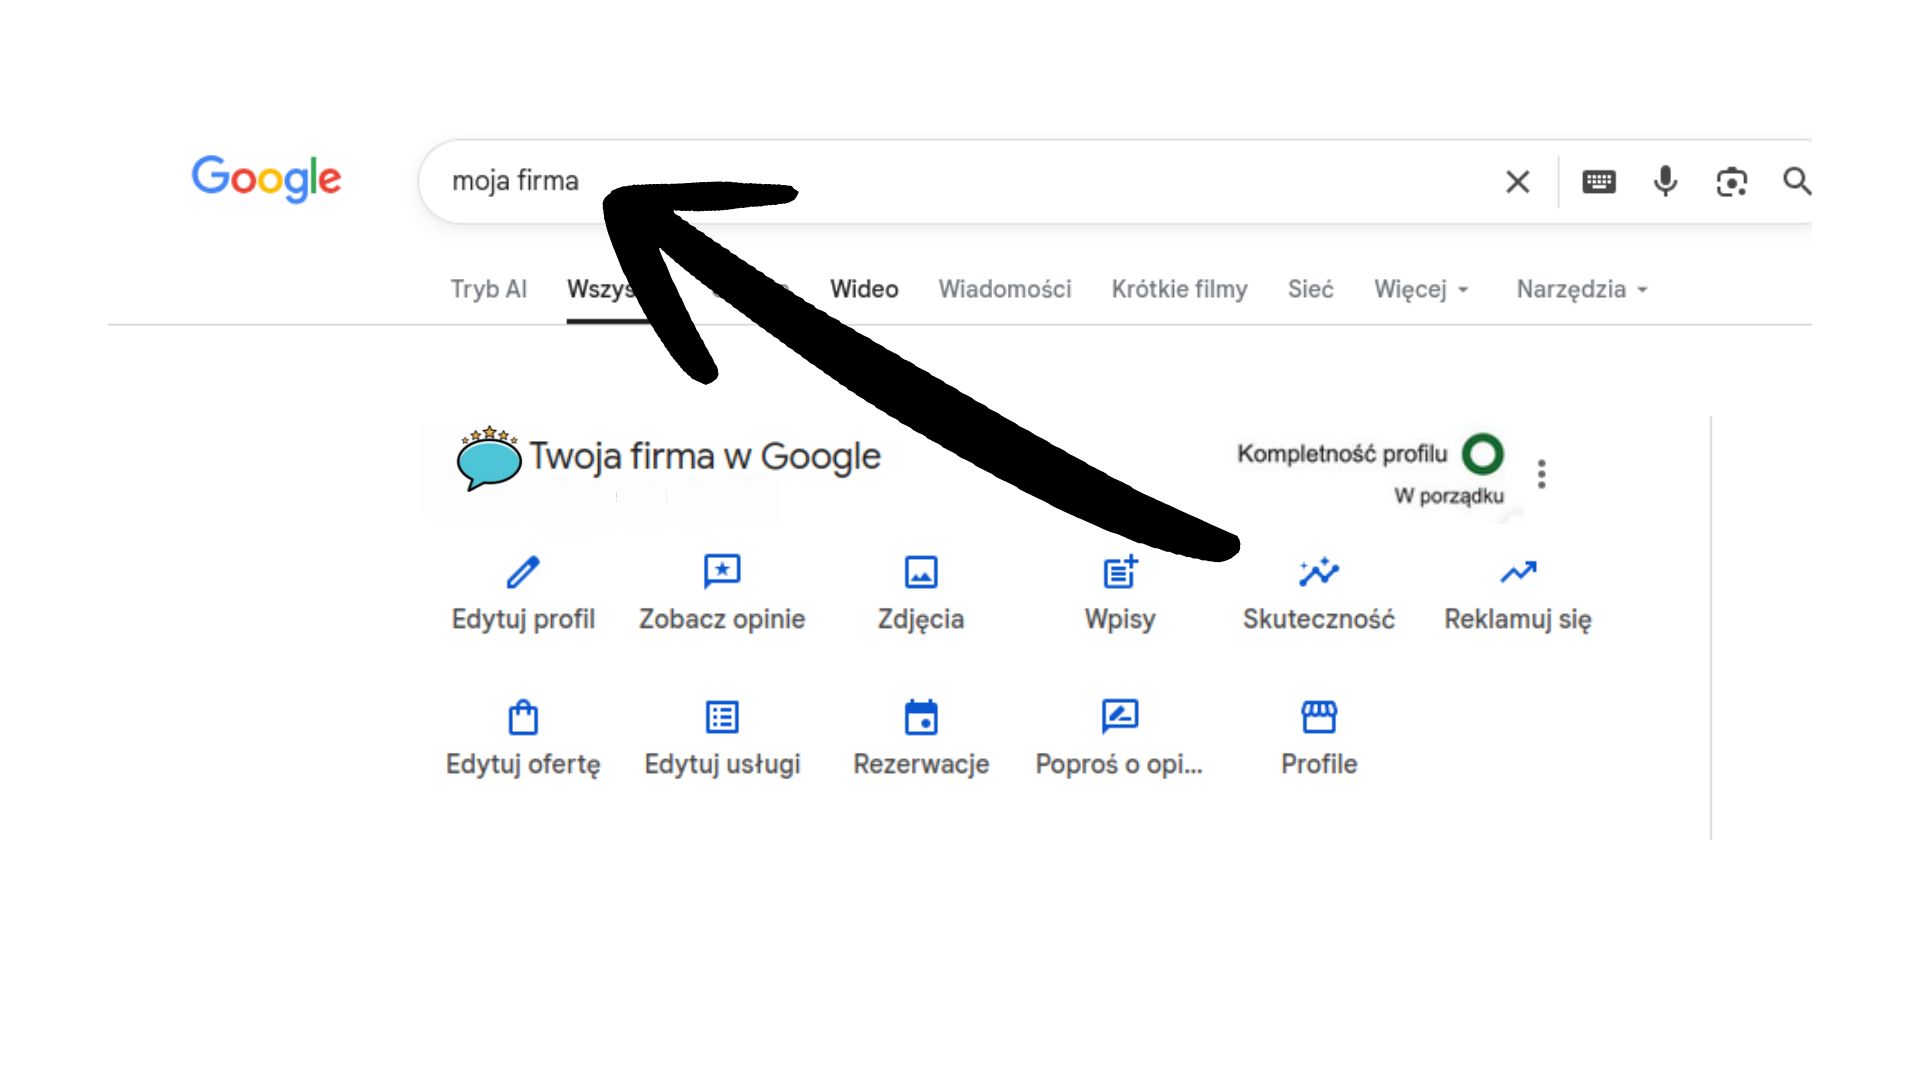1920x1080 pixels.
Task: Open the Wideo tab
Action: [864, 289]
